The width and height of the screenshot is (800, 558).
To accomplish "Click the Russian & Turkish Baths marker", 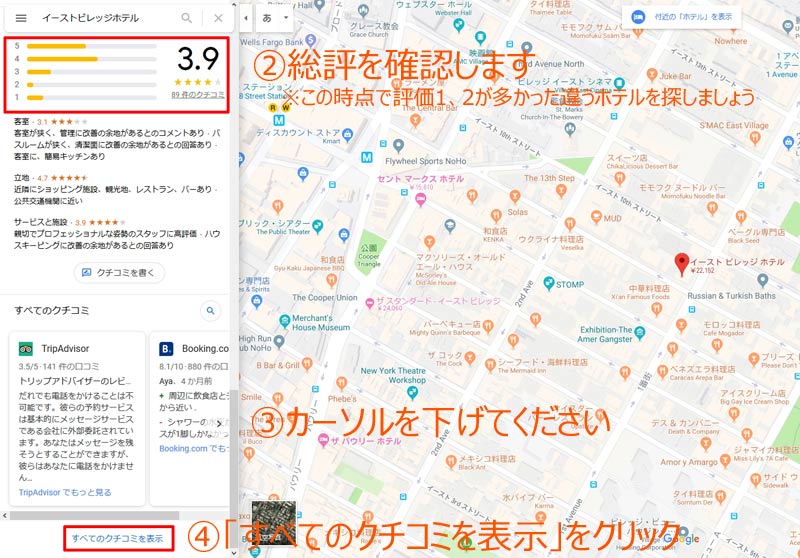I will (x=763, y=280).
